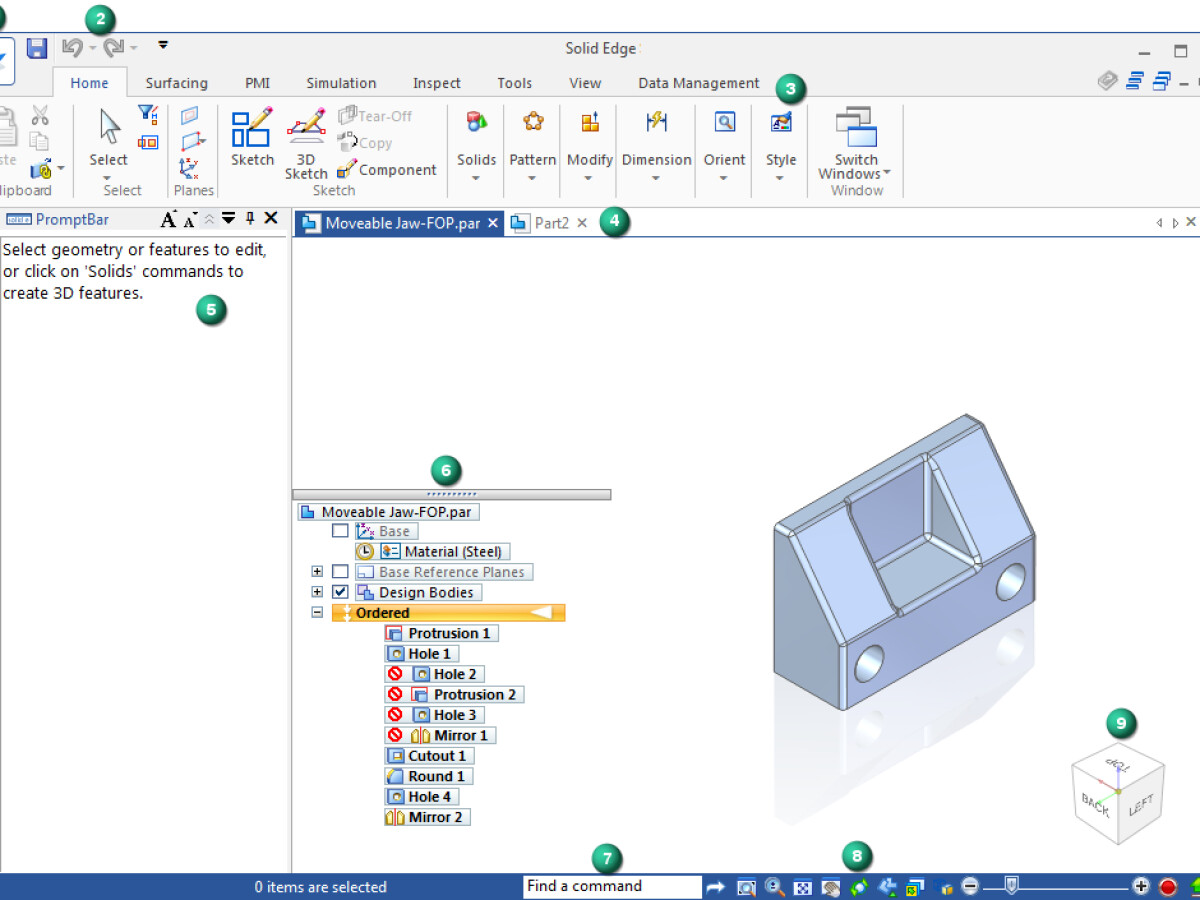The height and width of the screenshot is (900, 1200).
Task: Collapse the Ordered node
Action: pyautogui.click(x=317, y=613)
